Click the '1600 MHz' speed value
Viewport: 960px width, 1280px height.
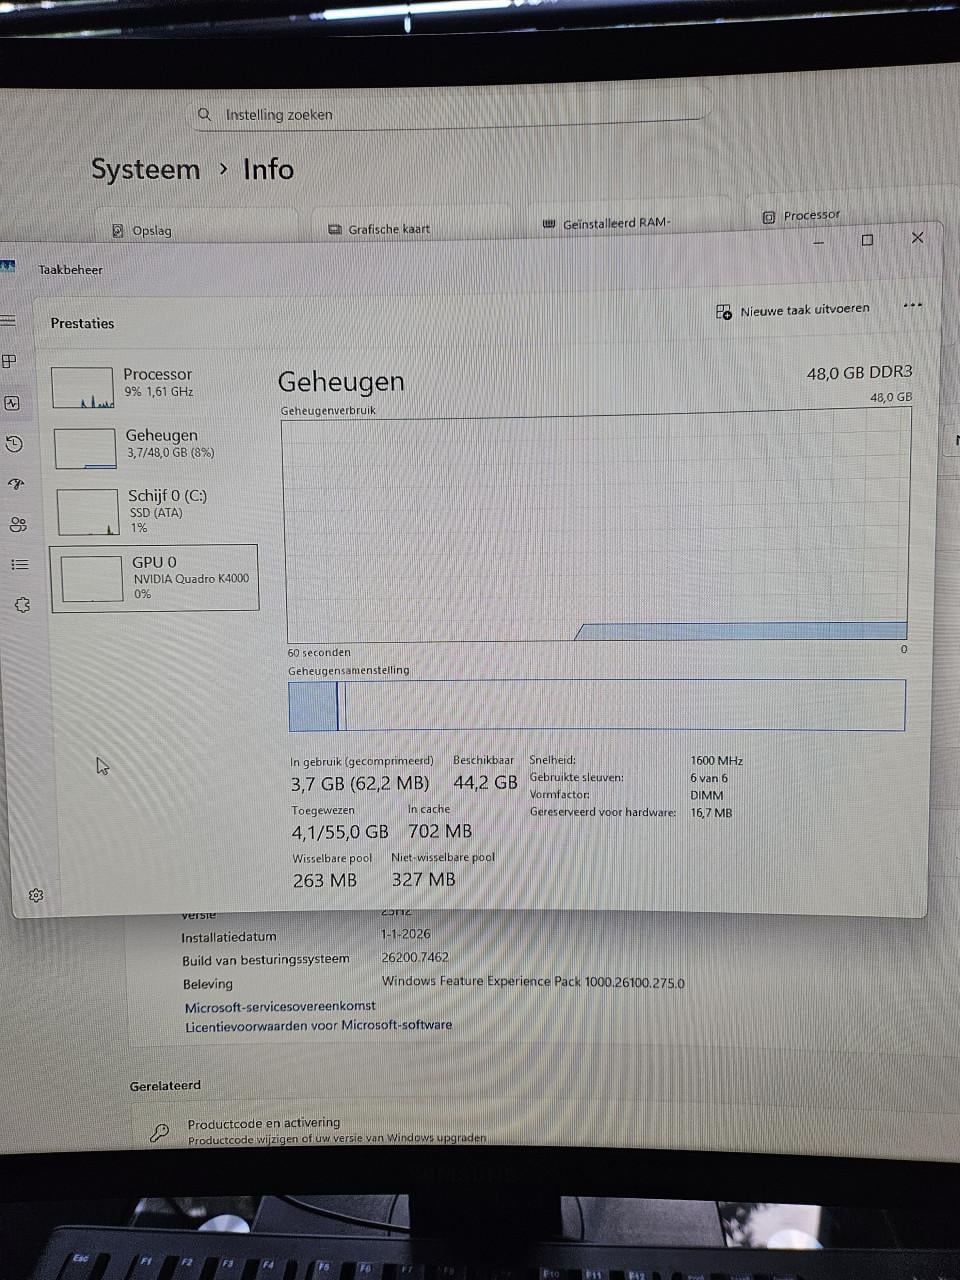coord(717,761)
